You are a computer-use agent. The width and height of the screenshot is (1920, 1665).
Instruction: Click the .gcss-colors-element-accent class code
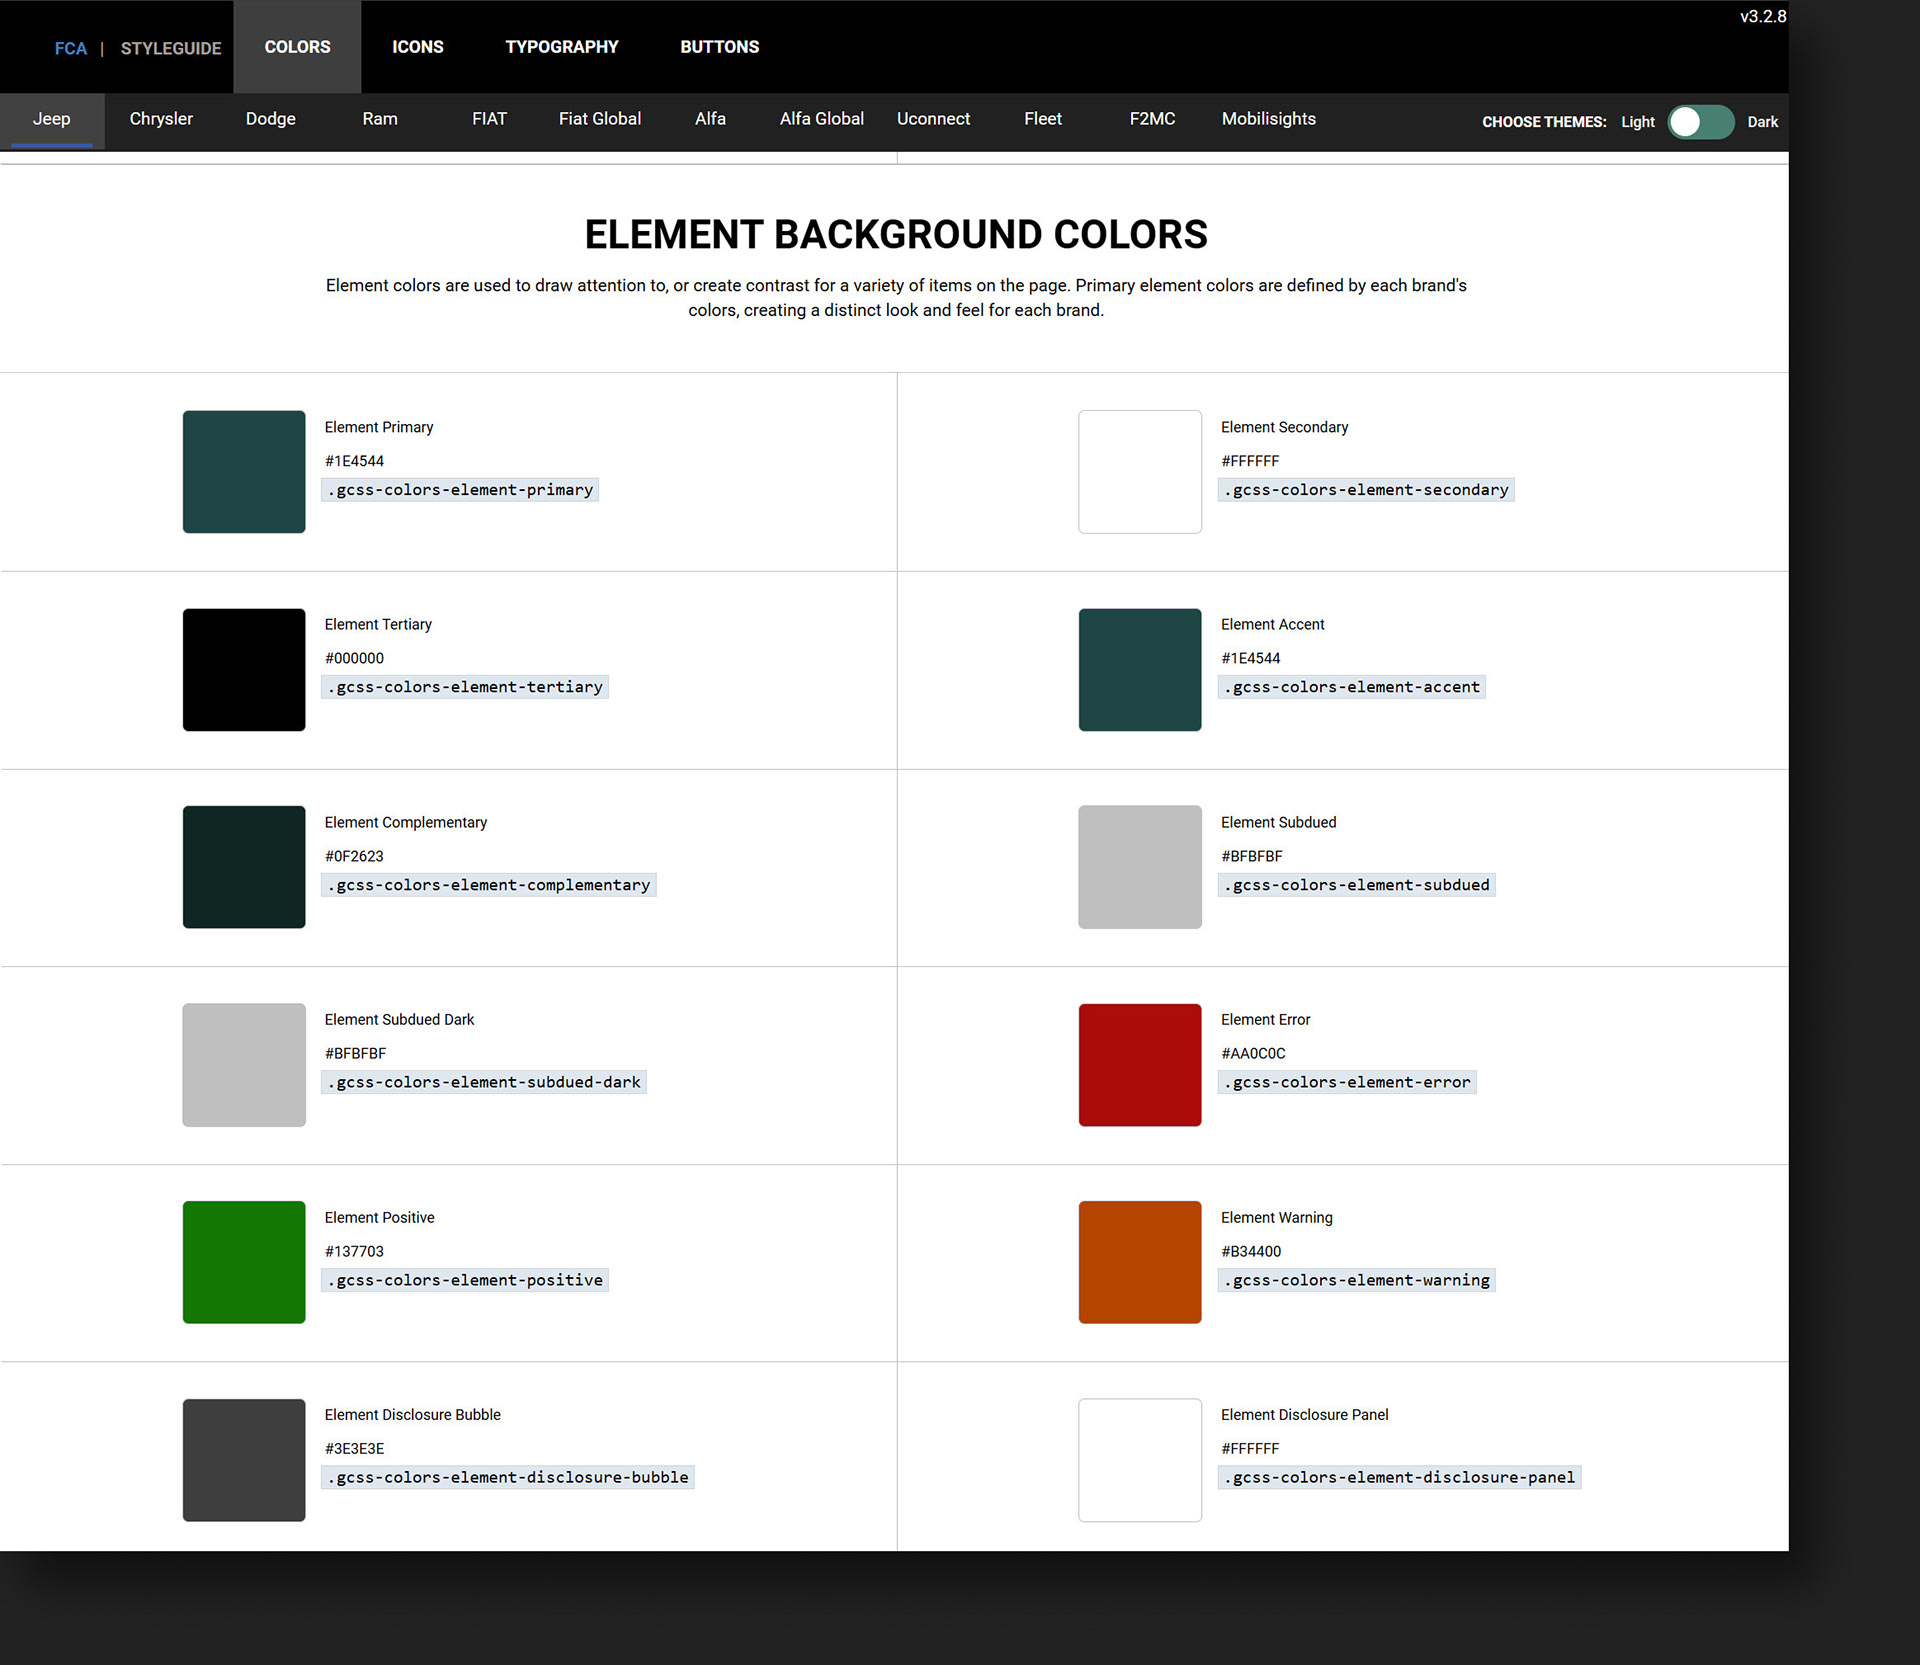click(1350, 687)
